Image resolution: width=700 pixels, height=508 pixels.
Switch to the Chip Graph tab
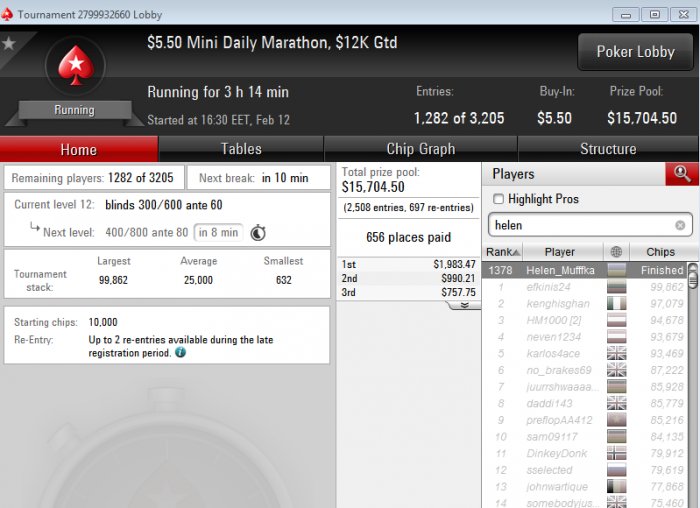[x=421, y=149]
